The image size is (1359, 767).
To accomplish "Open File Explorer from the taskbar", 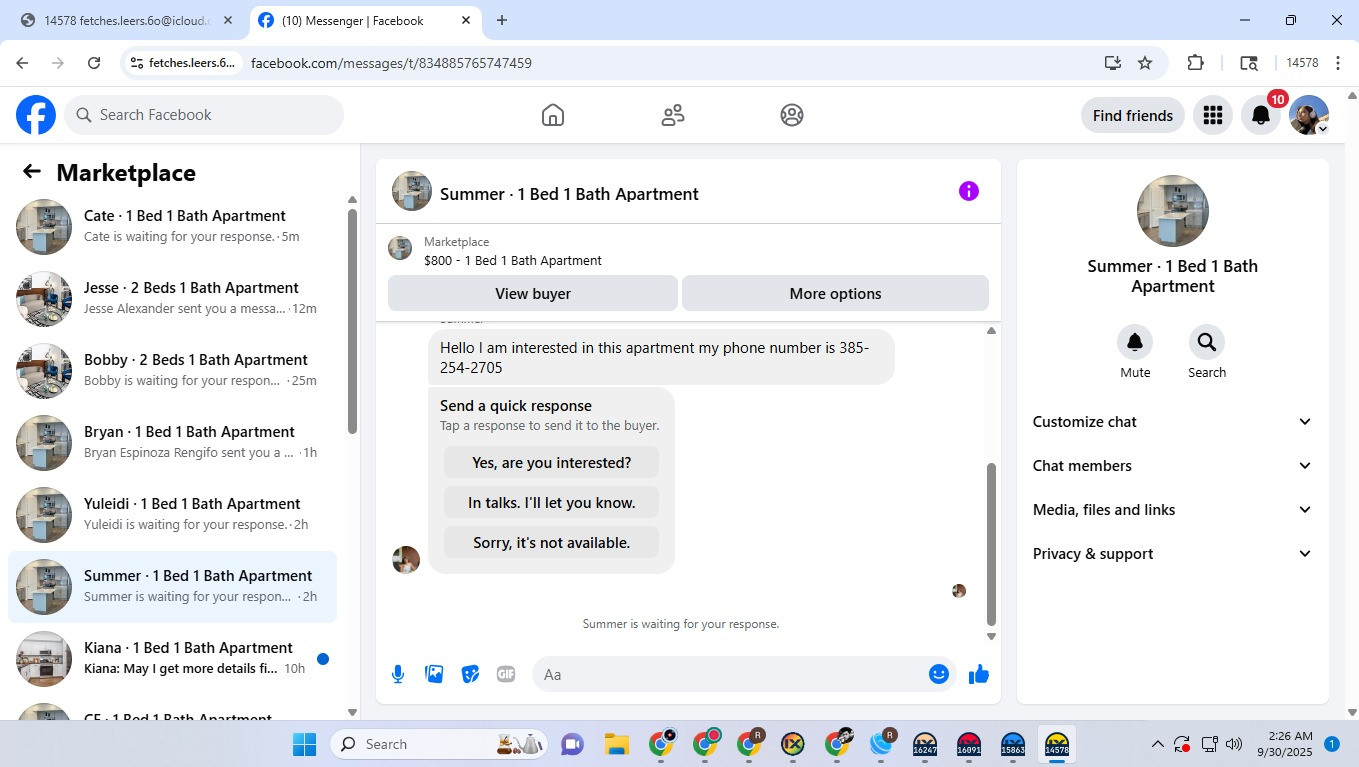I will (616, 744).
